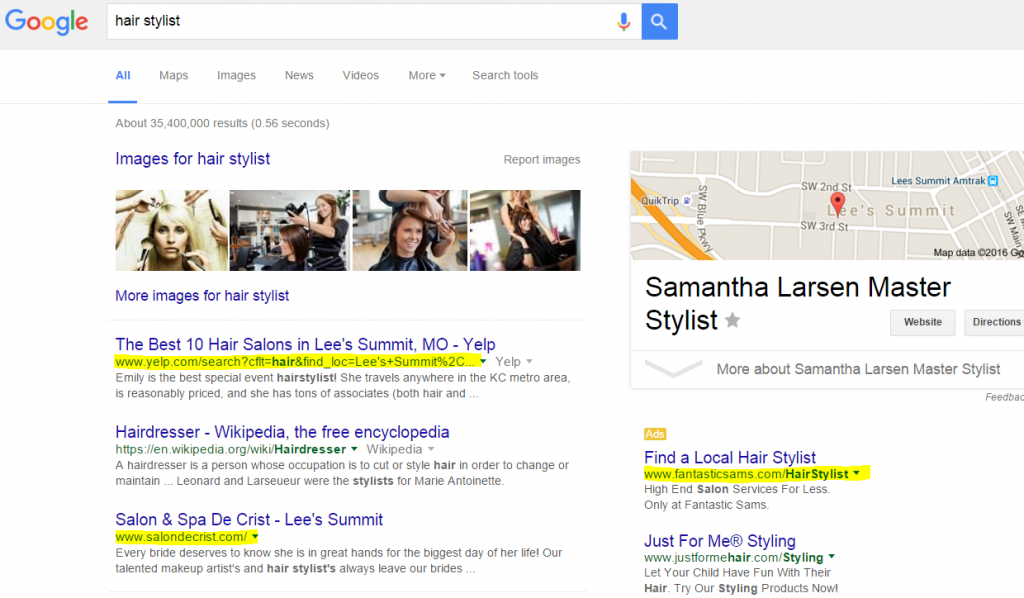Select the All search tab
The height and width of the screenshot is (598, 1024).
pyautogui.click(x=123, y=75)
